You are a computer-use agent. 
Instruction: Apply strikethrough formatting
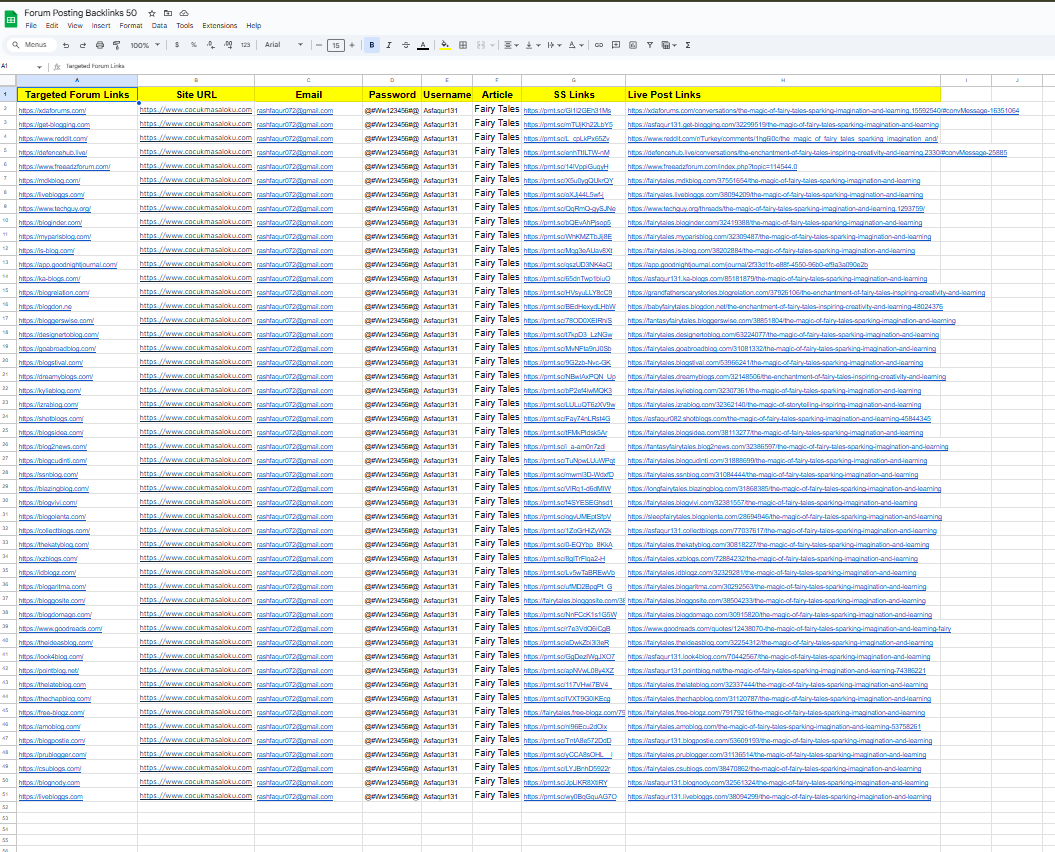tap(406, 45)
